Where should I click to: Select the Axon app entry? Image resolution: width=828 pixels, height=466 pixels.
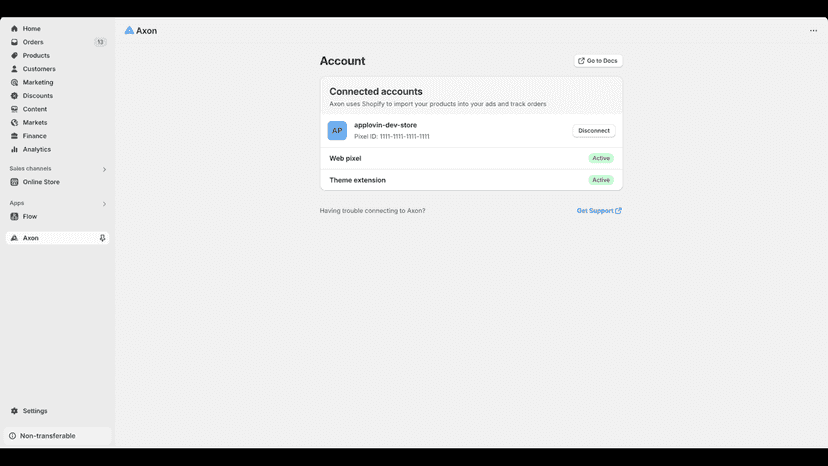coord(58,238)
